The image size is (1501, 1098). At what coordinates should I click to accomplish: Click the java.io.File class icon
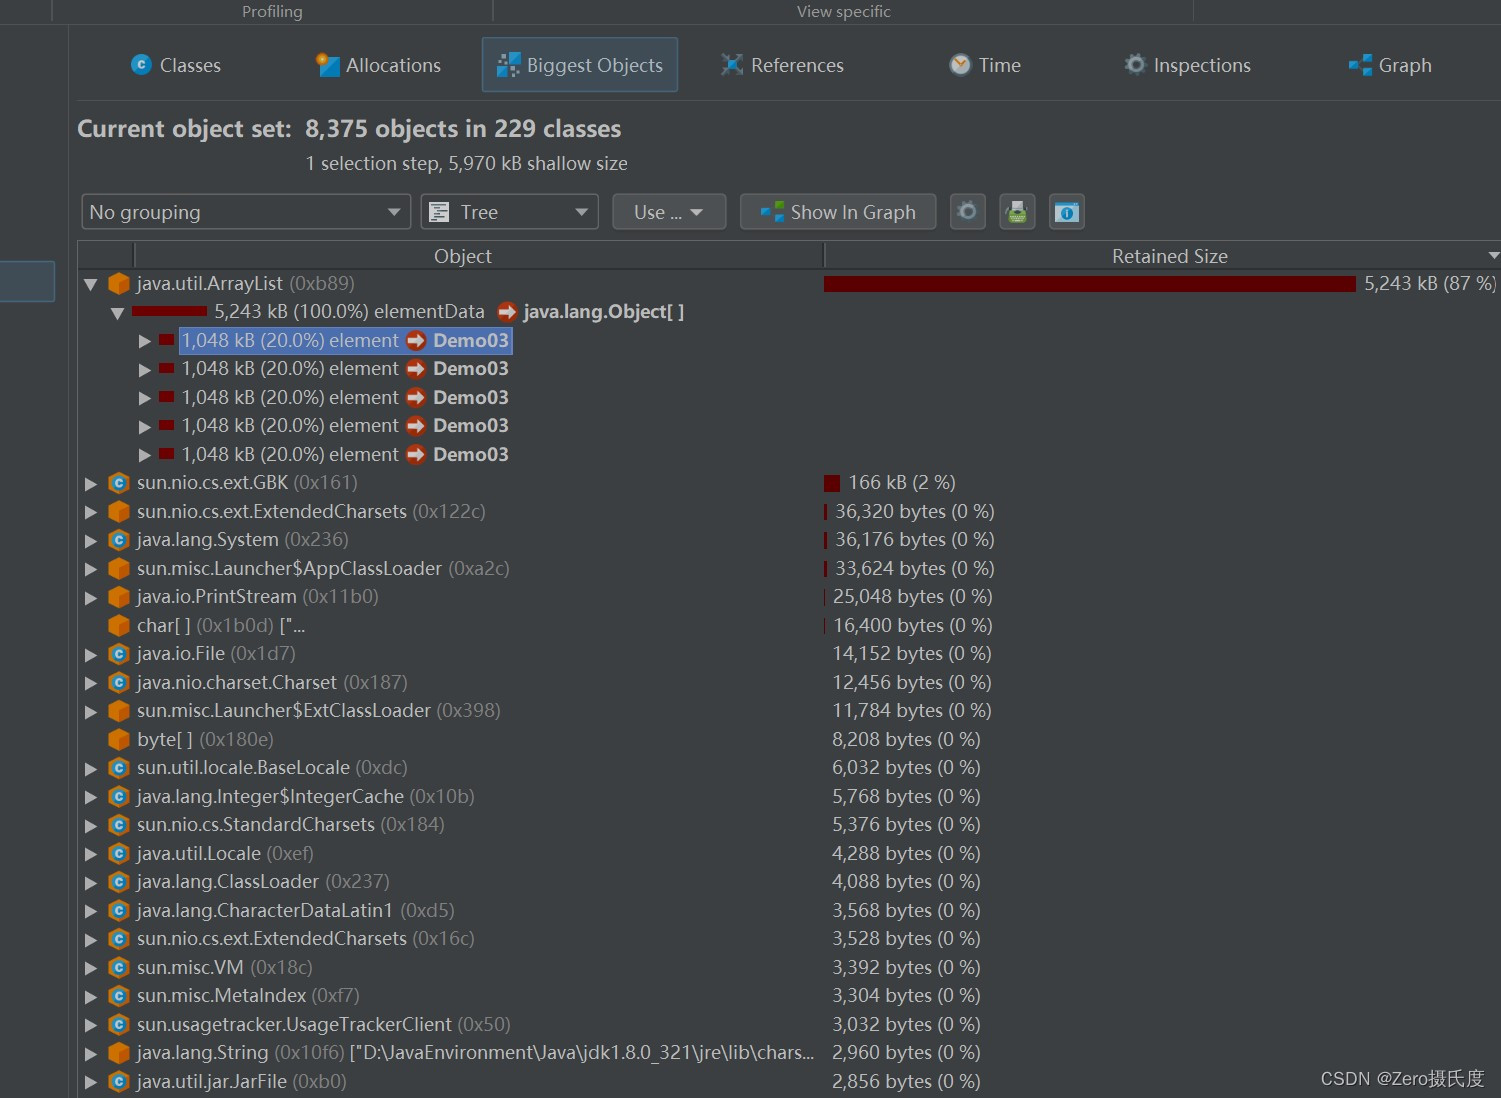coord(119,654)
